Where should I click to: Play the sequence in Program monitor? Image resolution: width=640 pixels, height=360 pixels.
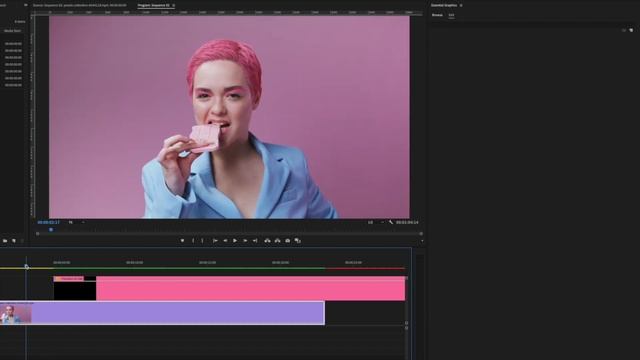tap(235, 241)
